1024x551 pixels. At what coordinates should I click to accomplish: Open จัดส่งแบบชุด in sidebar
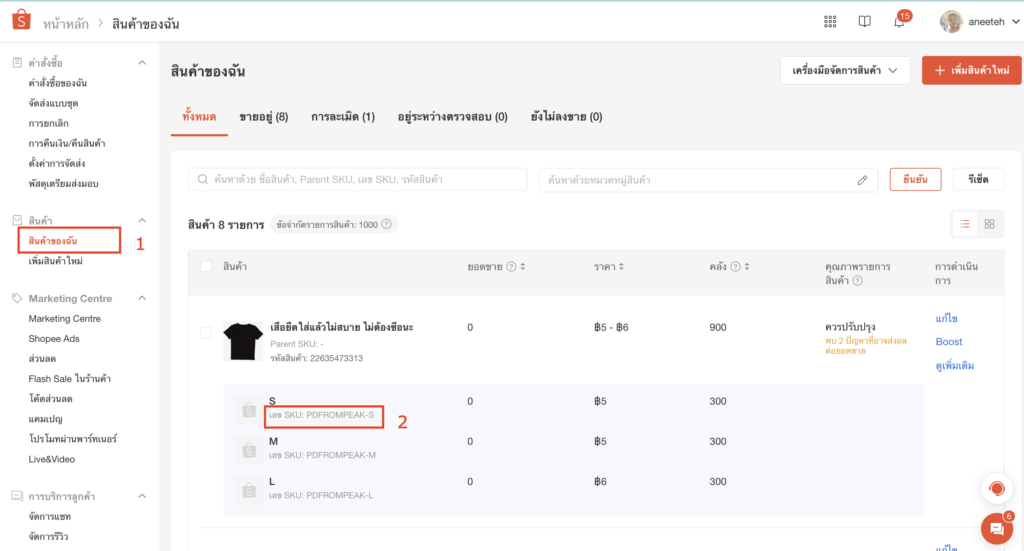[x=54, y=103]
